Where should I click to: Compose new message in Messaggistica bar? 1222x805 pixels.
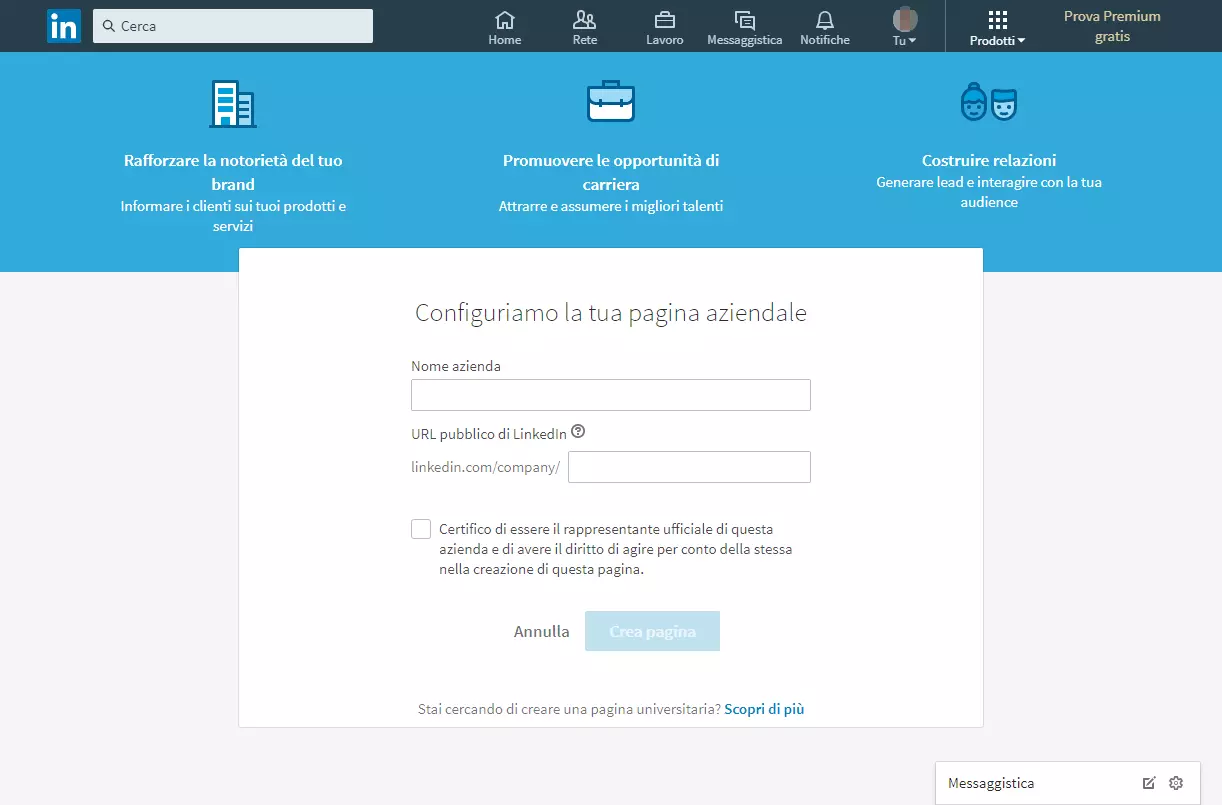[x=1149, y=783]
